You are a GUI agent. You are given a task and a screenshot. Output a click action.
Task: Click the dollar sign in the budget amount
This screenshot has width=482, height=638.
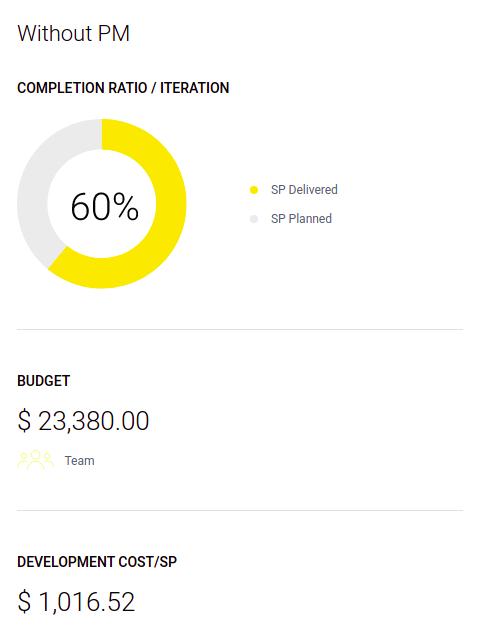click(x=24, y=421)
